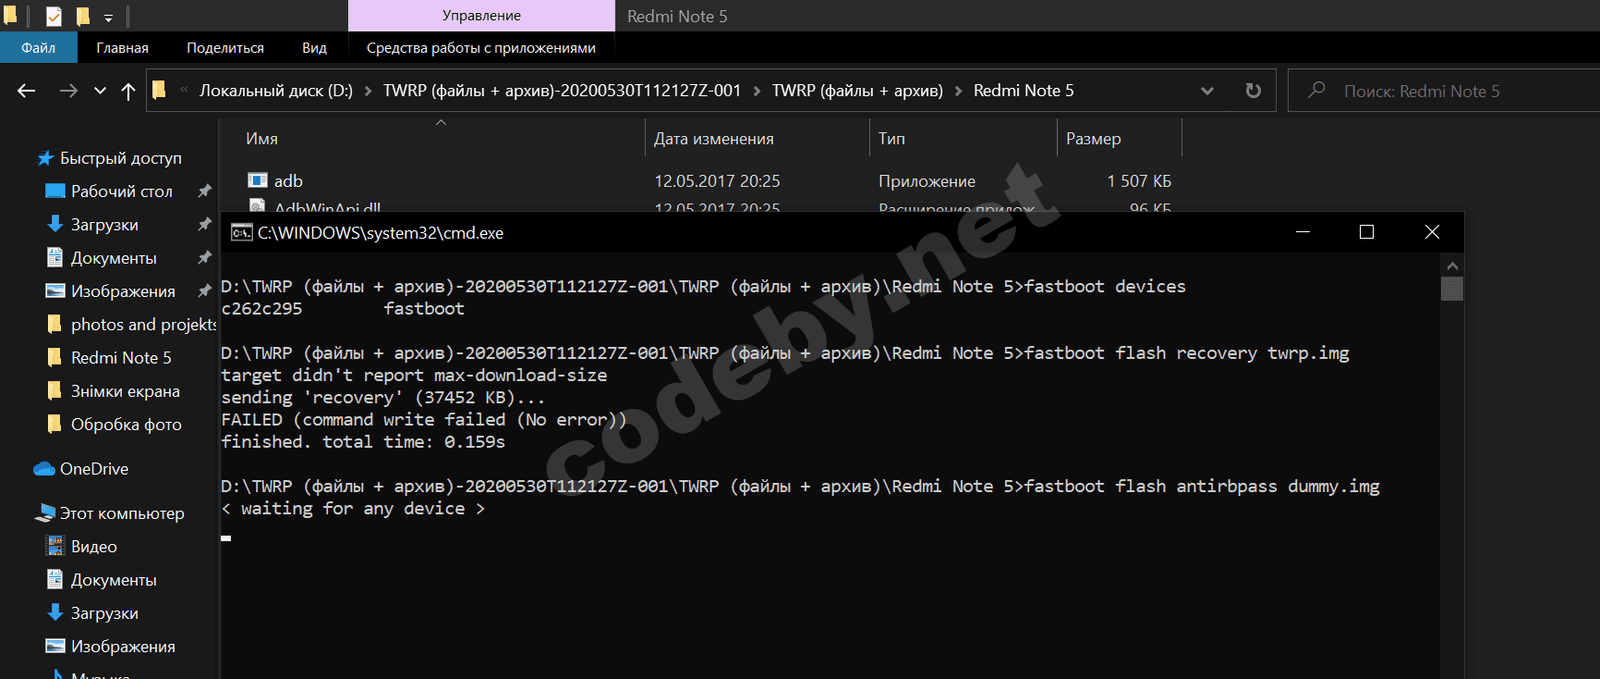Click the cmd.exe scrollbar up arrow
This screenshot has width=1600, height=679.
[1452, 266]
